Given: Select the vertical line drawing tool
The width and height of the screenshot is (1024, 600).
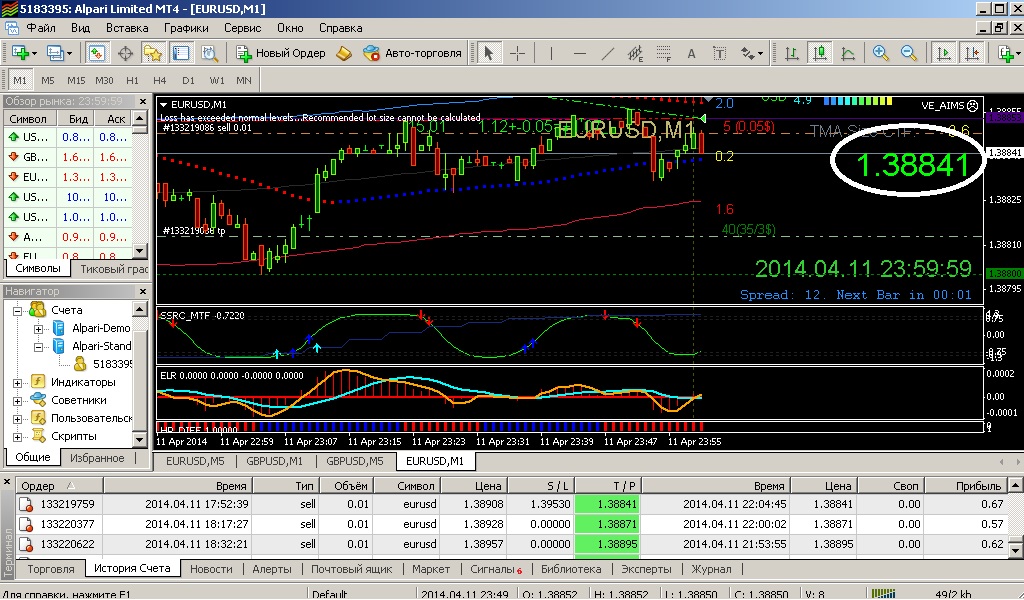Looking at the screenshot, I should click(552, 54).
